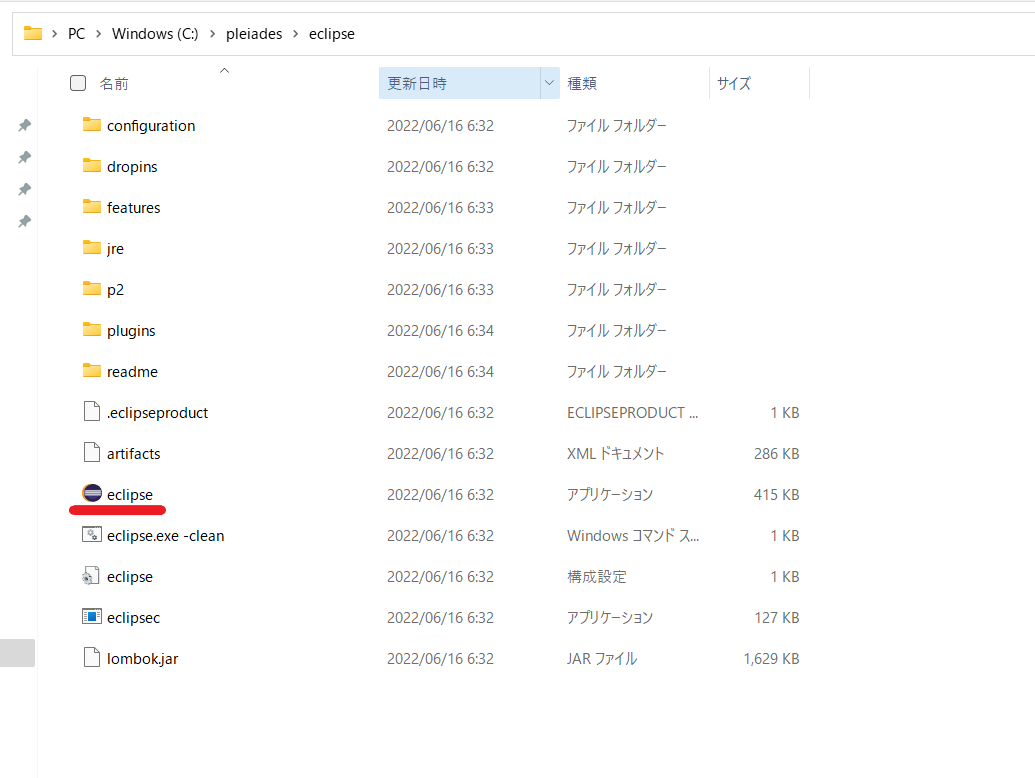Select the dropins folder name

[132, 166]
